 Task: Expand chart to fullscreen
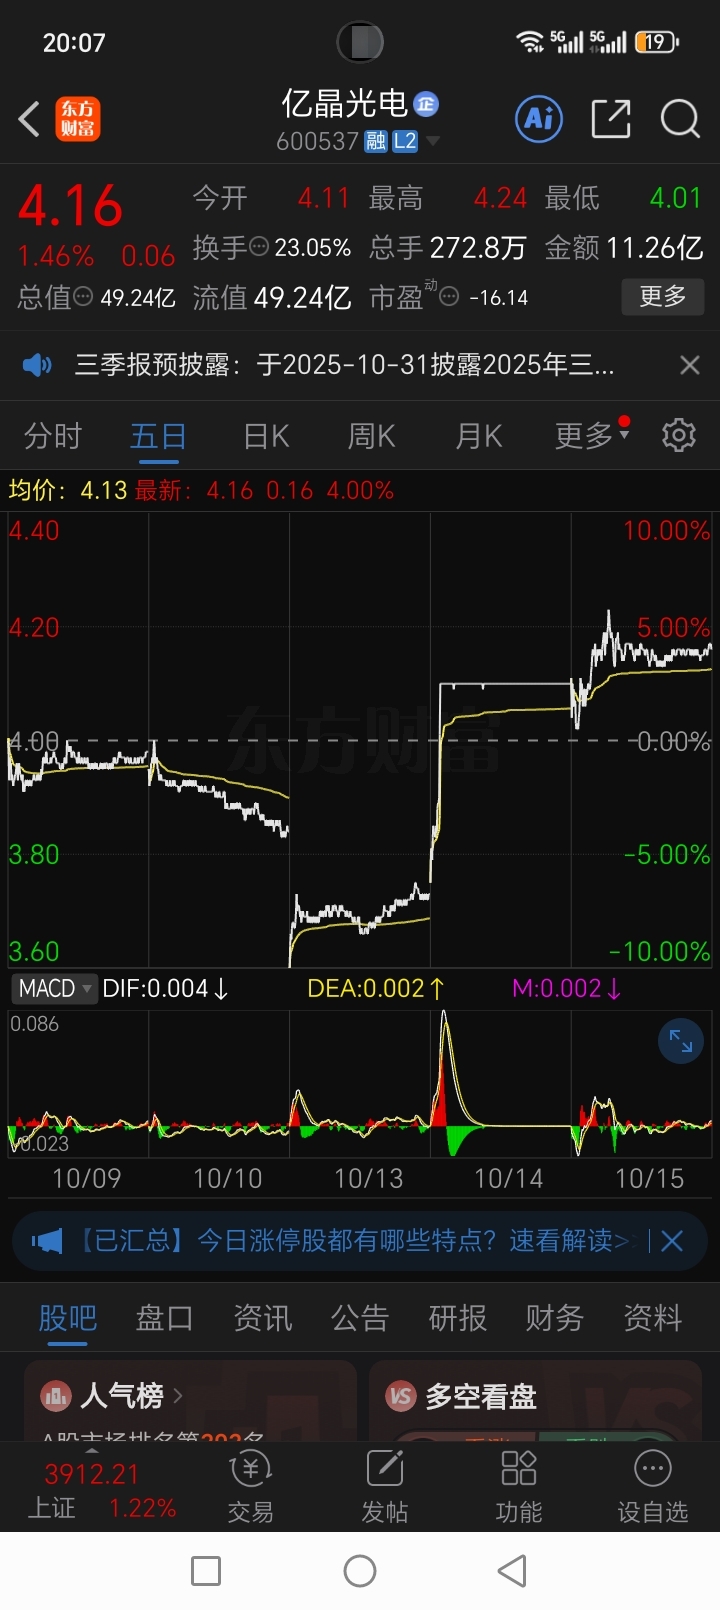[681, 1041]
